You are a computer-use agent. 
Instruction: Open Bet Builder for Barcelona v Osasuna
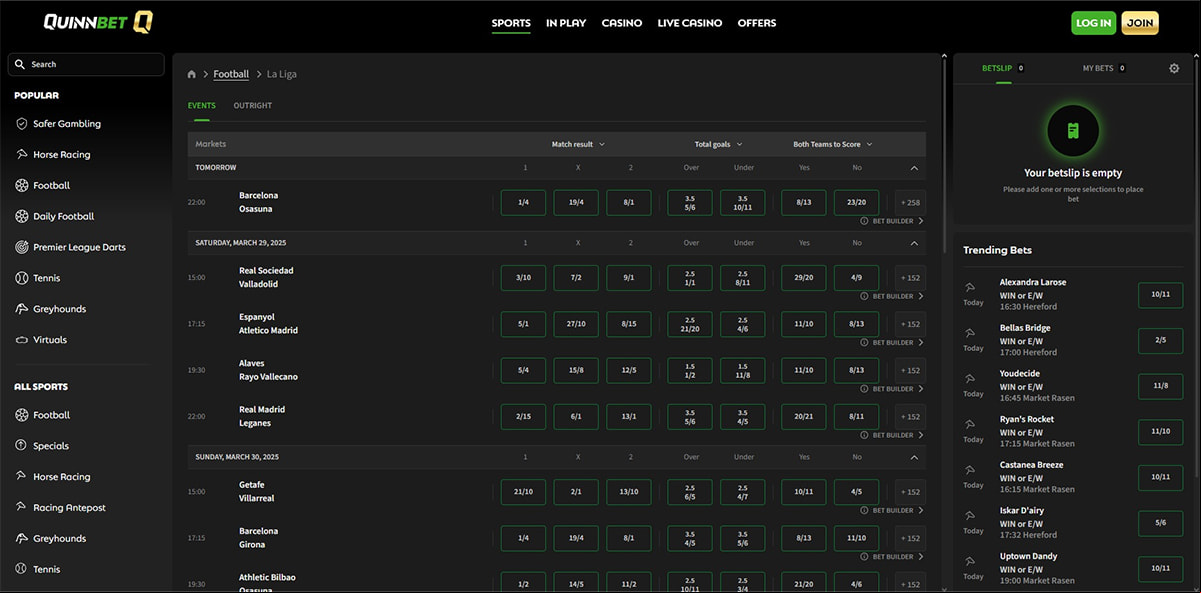(892, 221)
